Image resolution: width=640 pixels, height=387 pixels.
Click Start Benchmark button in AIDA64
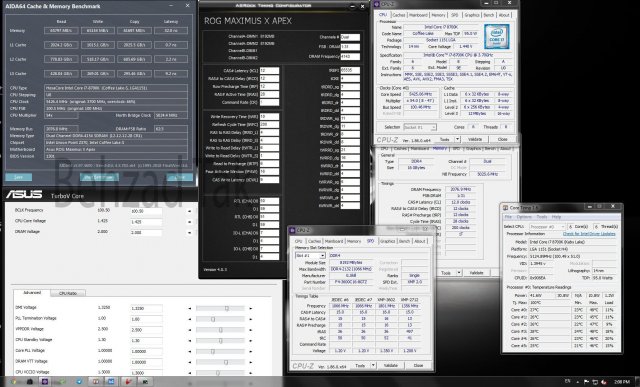99,177
